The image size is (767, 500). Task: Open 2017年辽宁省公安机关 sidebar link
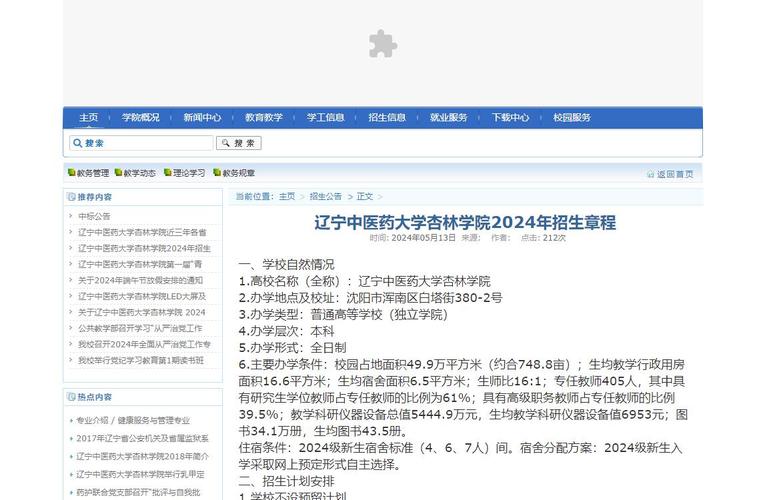click(142, 438)
